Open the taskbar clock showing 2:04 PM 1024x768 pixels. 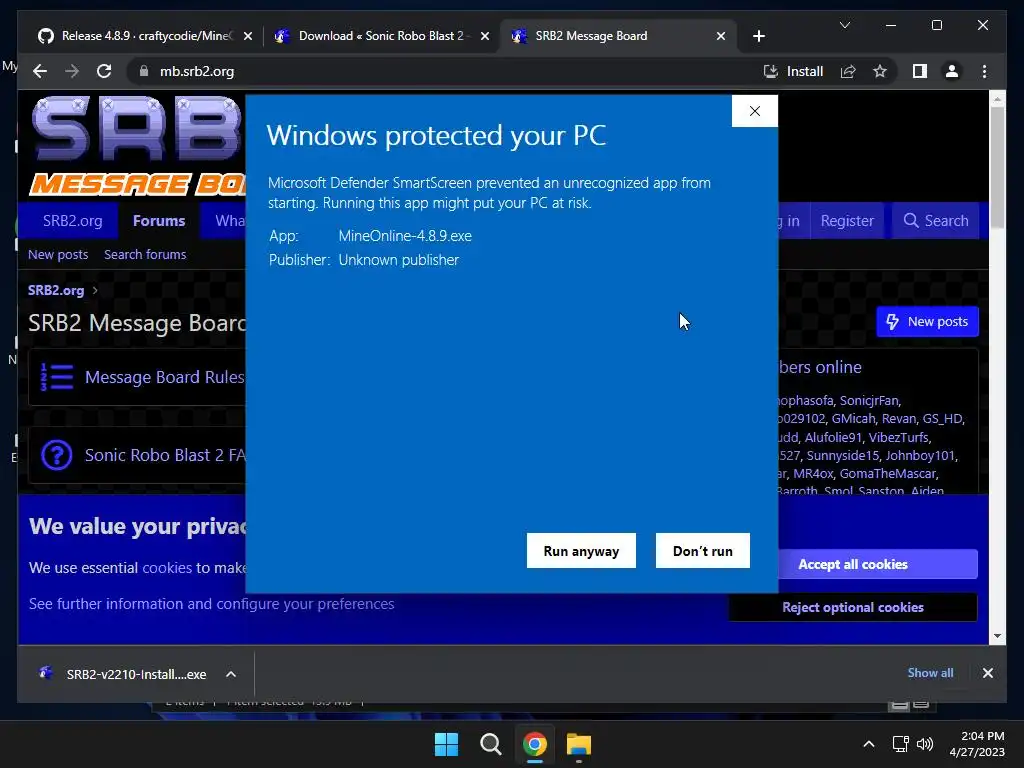click(x=976, y=744)
